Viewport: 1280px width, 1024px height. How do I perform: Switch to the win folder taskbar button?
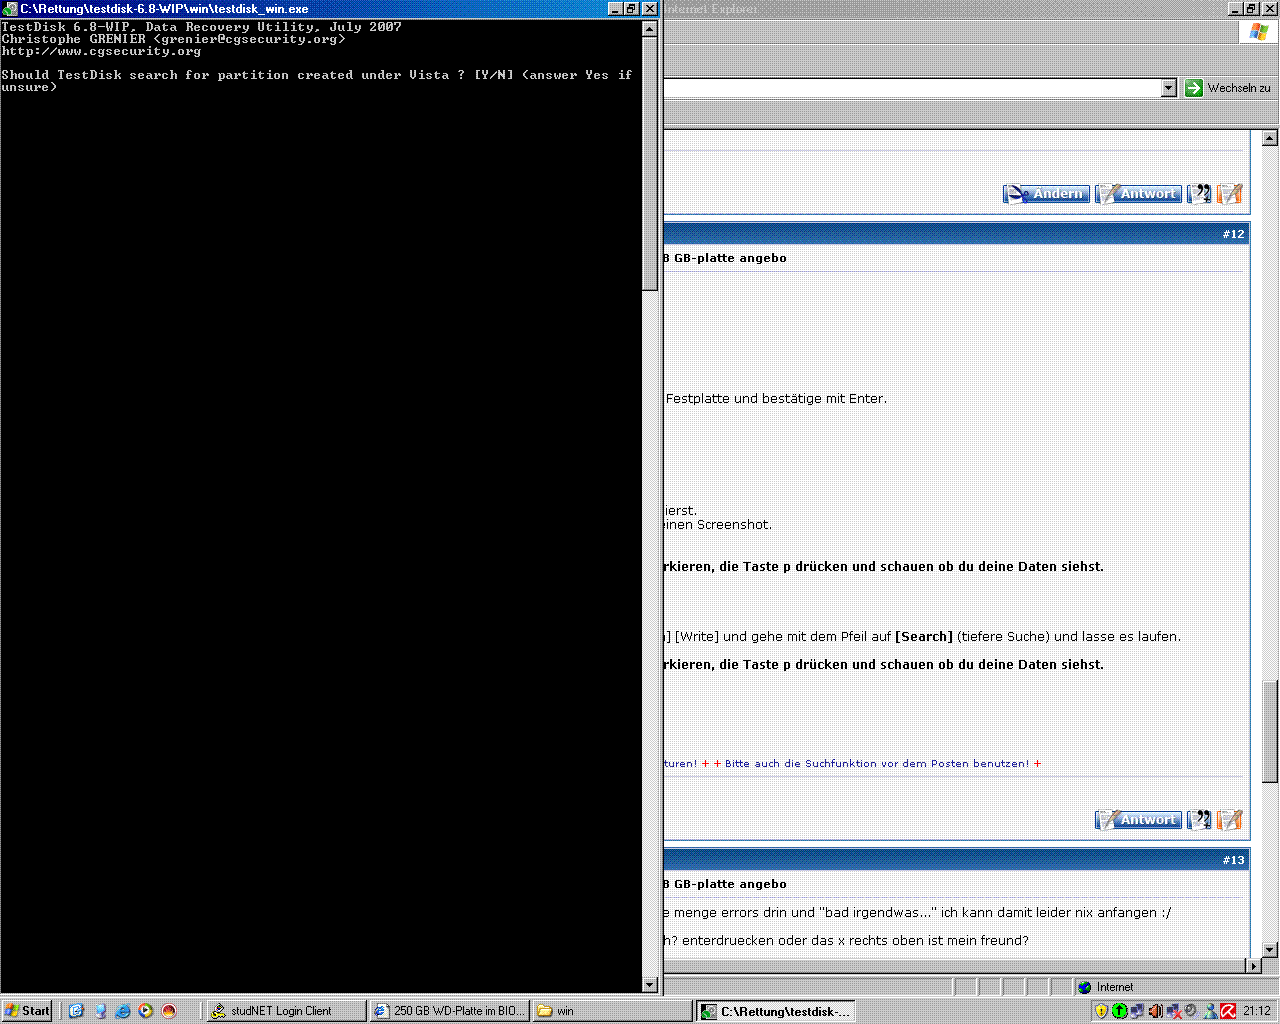[x=612, y=1011]
